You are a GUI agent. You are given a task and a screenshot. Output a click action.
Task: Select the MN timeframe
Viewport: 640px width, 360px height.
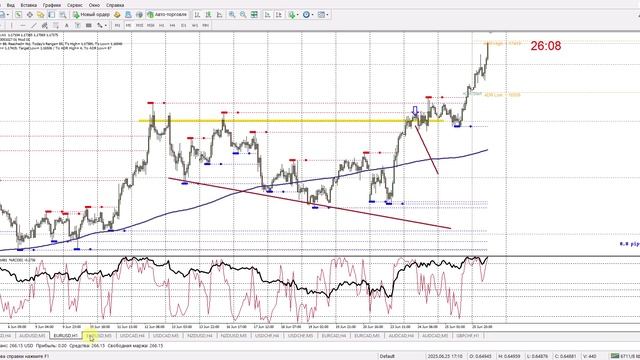(x=205, y=25)
